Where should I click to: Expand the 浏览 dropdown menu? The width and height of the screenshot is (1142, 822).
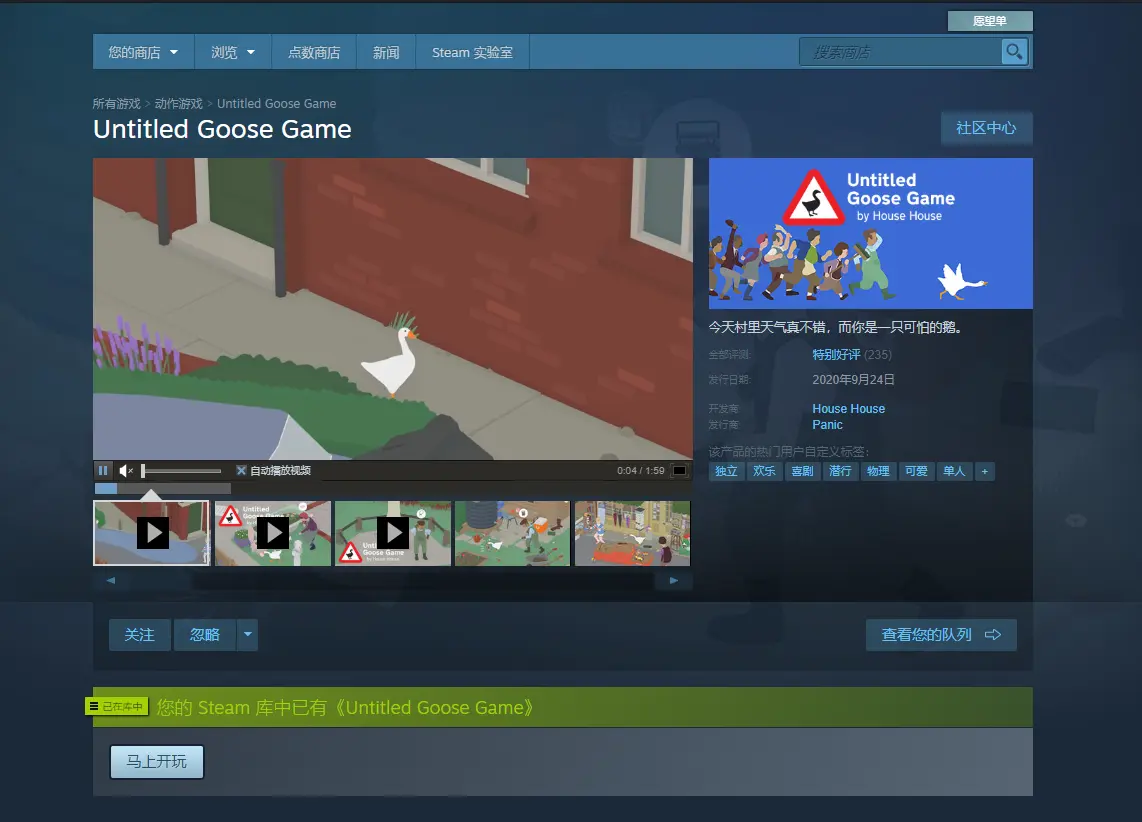point(233,52)
